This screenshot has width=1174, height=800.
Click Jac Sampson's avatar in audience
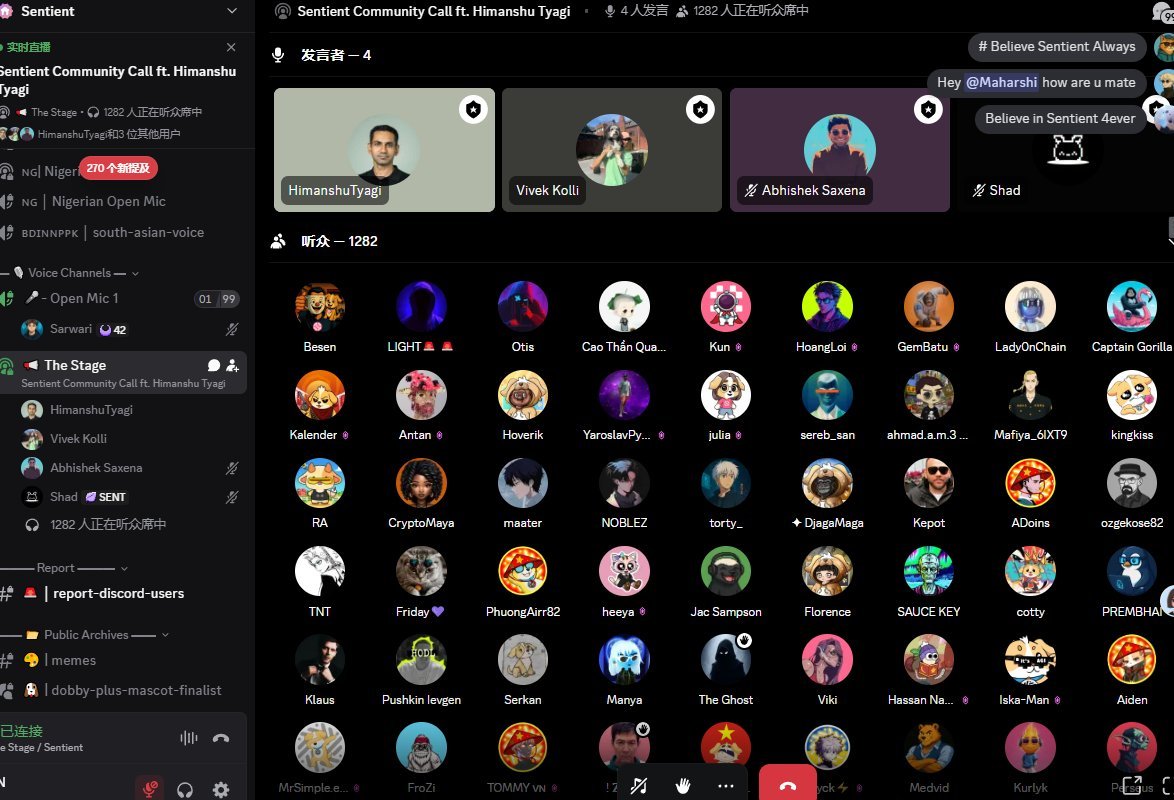pos(726,572)
